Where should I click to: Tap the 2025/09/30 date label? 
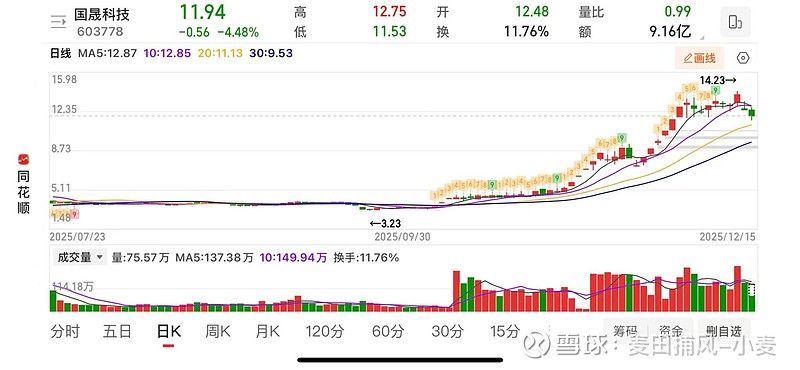(x=403, y=237)
